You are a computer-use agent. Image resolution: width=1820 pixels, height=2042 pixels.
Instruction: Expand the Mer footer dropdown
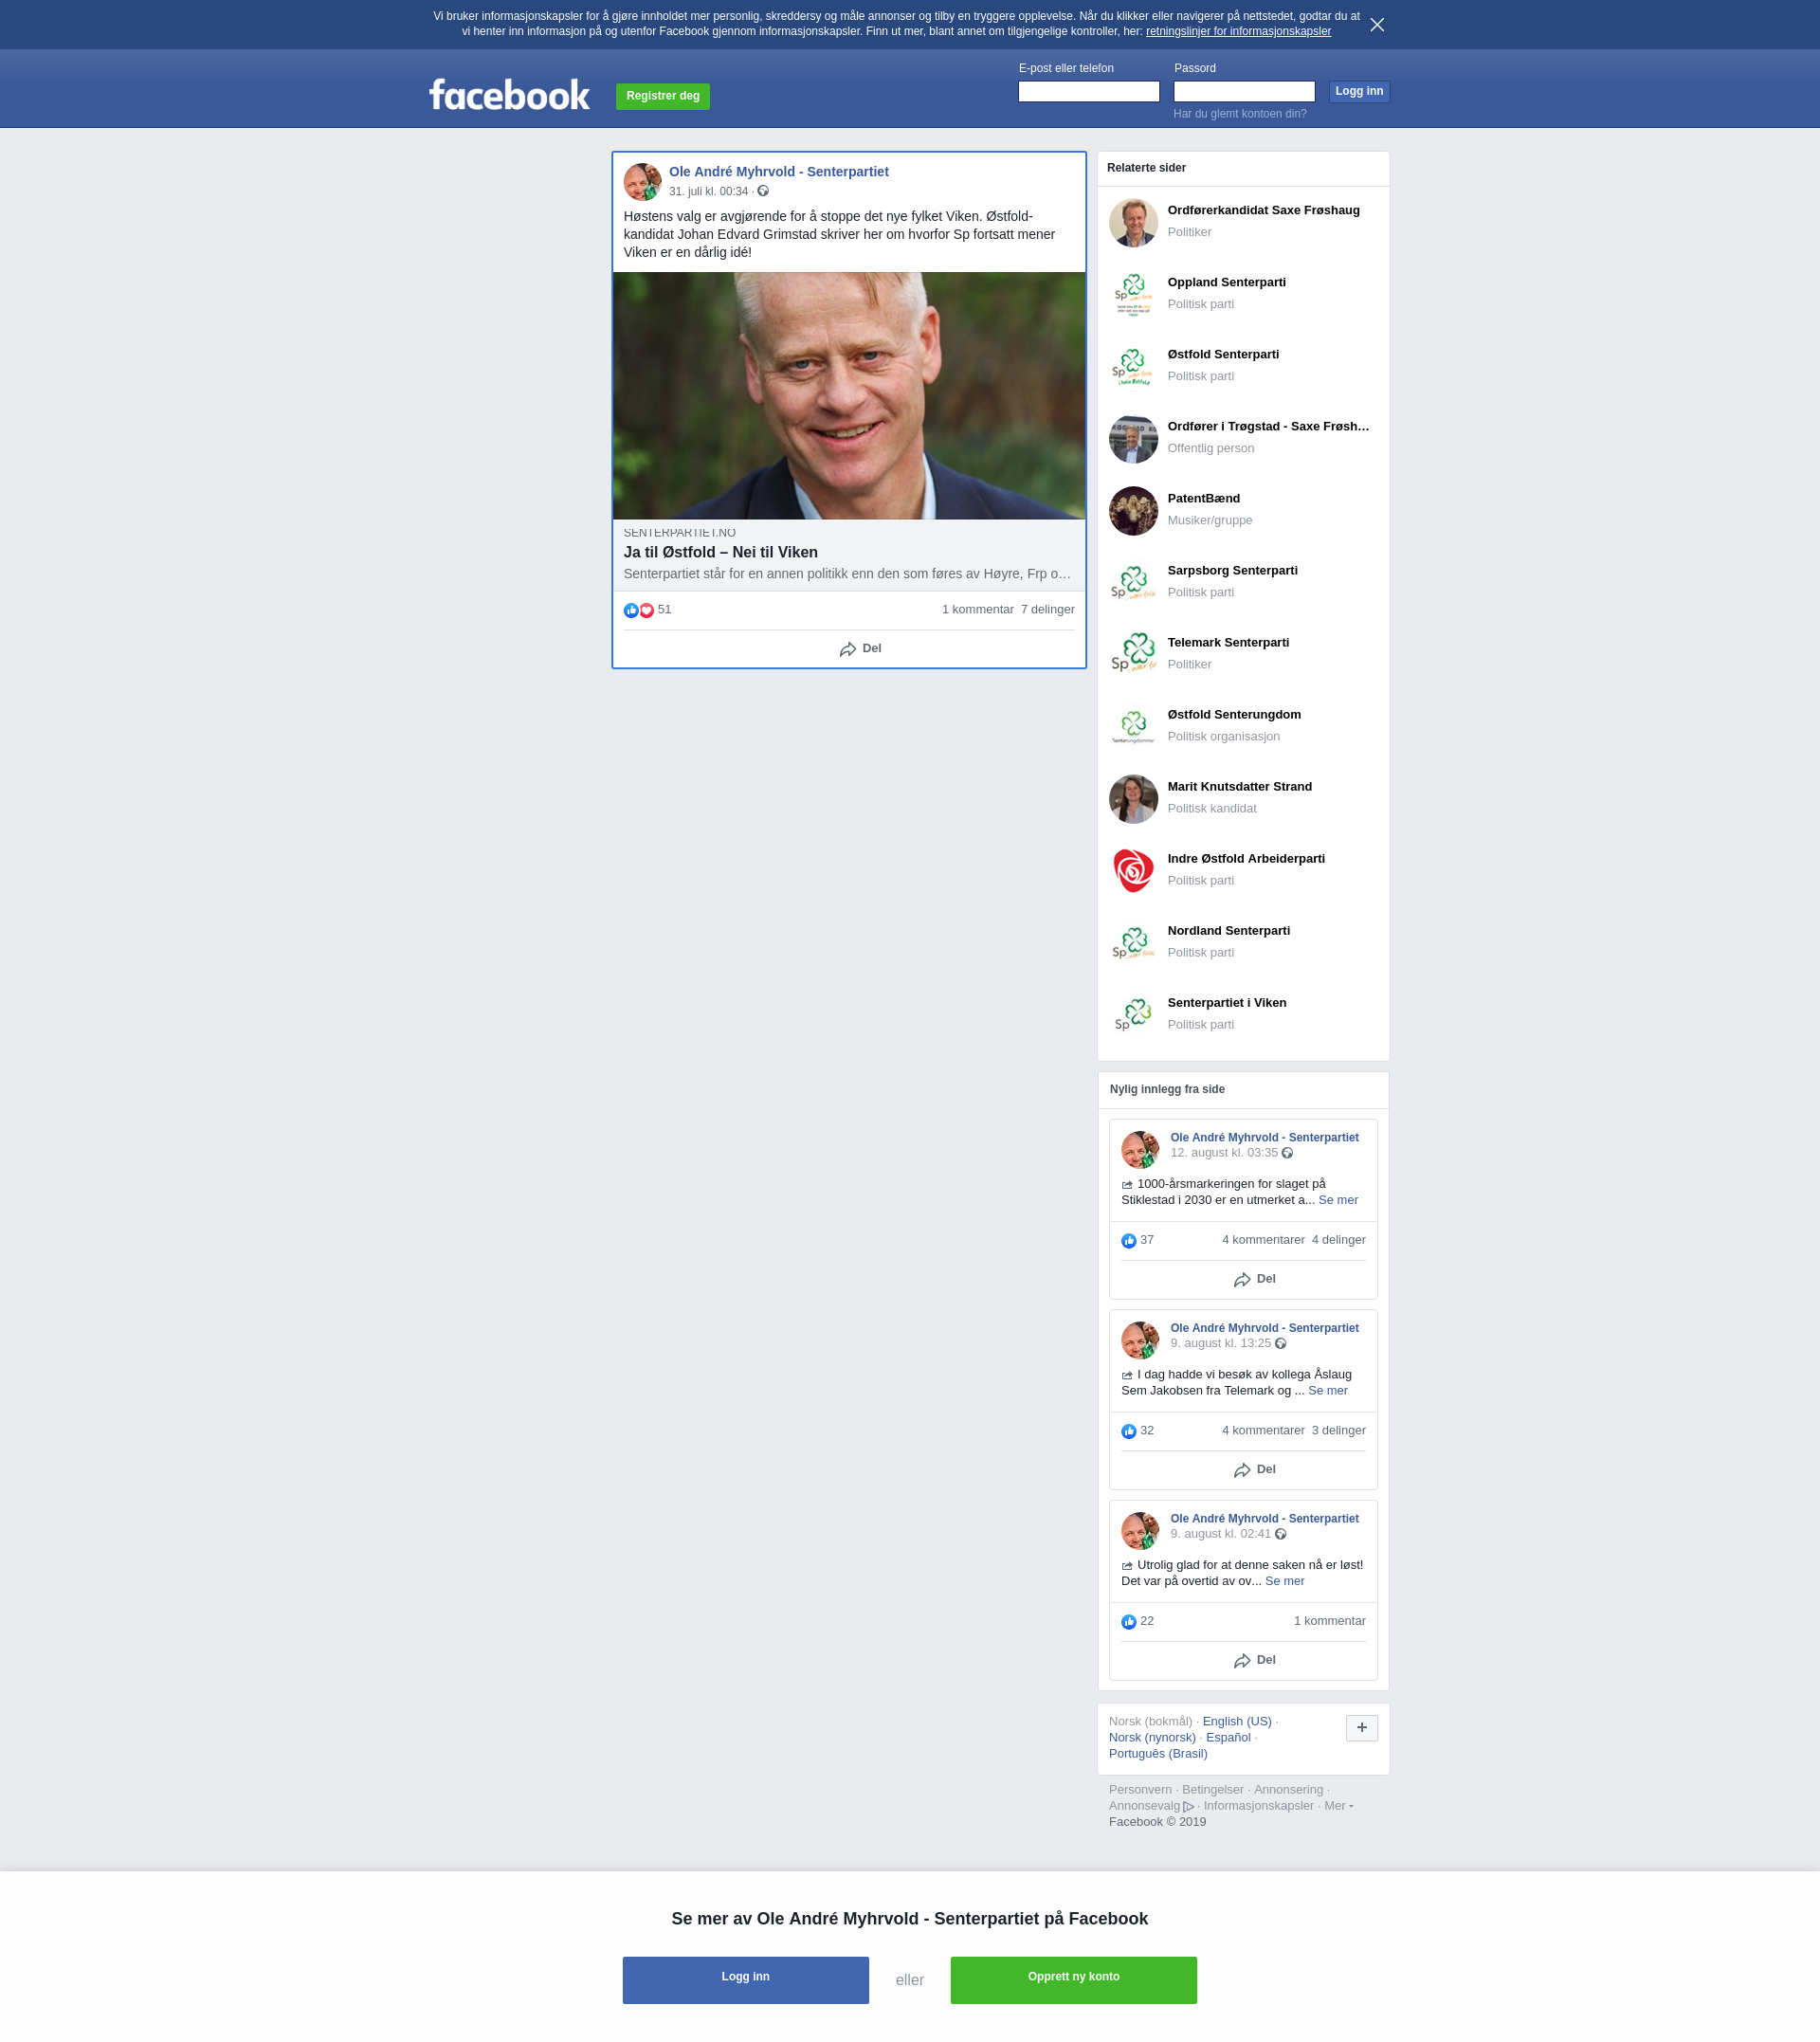[1338, 1805]
